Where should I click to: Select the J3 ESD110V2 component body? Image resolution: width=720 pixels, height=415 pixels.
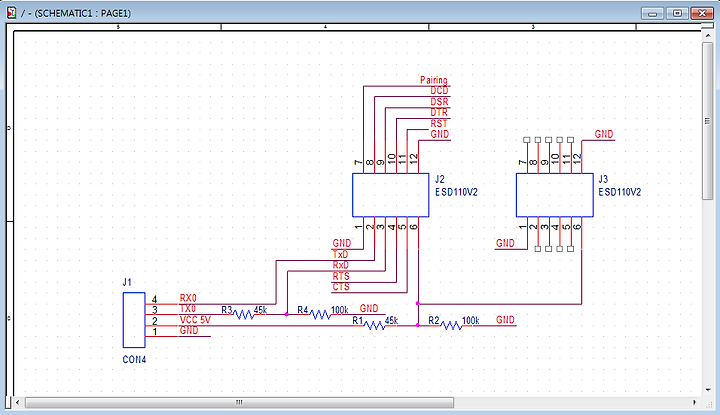click(555, 195)
